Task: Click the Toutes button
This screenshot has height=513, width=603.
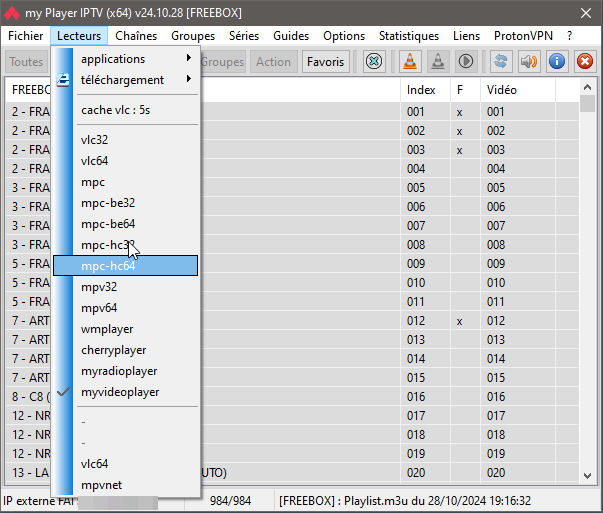Action: point(26,62)
